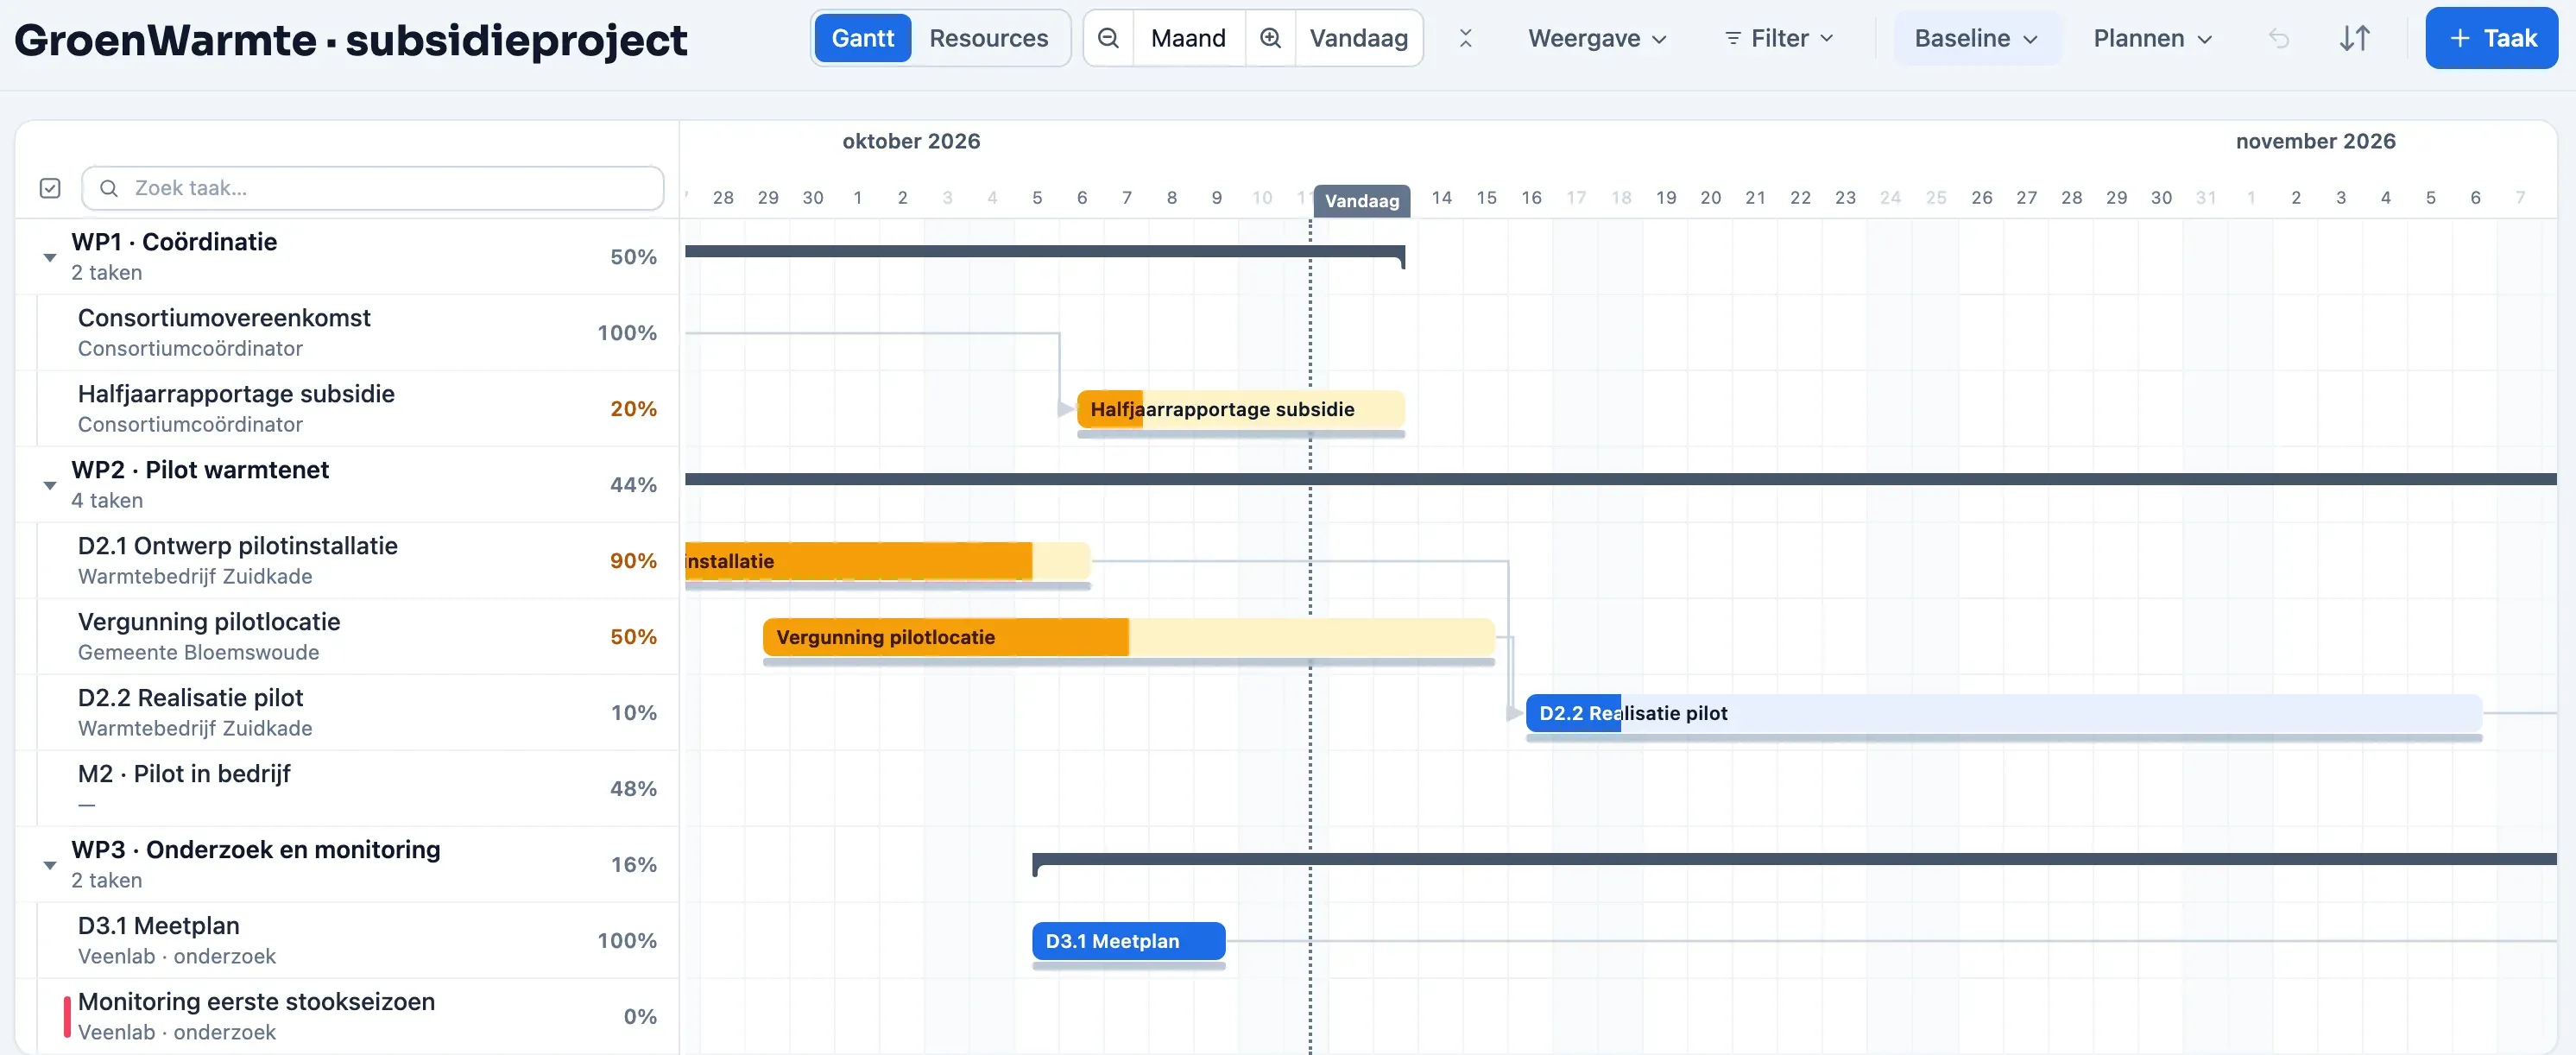Click the GroenWarmte subsidieproject title
Viewport: 2576px width, 1055px height.
click(350, 40)
